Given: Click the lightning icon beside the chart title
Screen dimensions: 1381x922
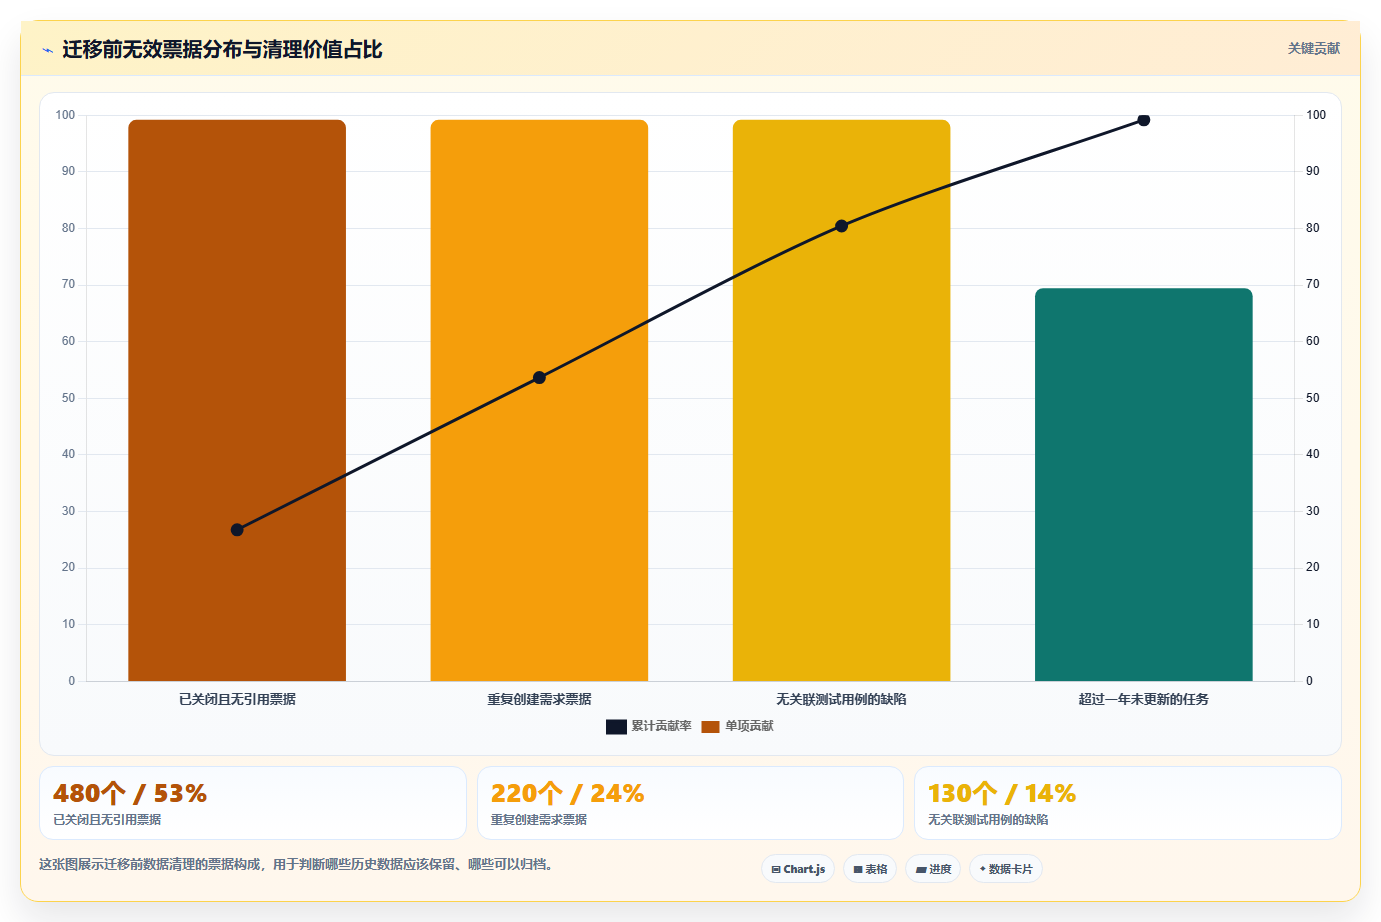Looking at the screenshot, I should click(x=47, y=50).
